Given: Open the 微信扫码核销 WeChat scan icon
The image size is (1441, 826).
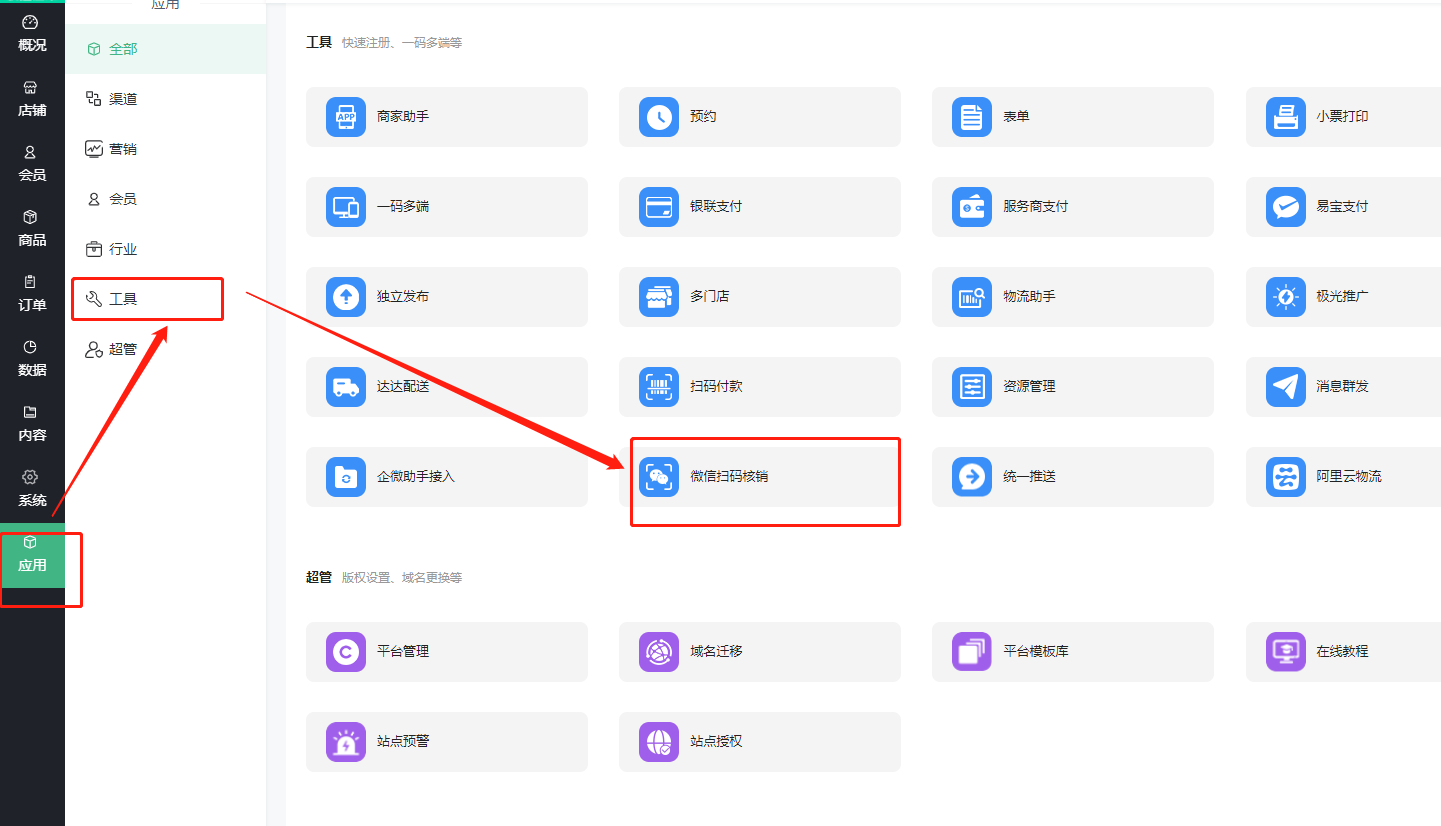Looking at the screenshot, I should [659, 477].
